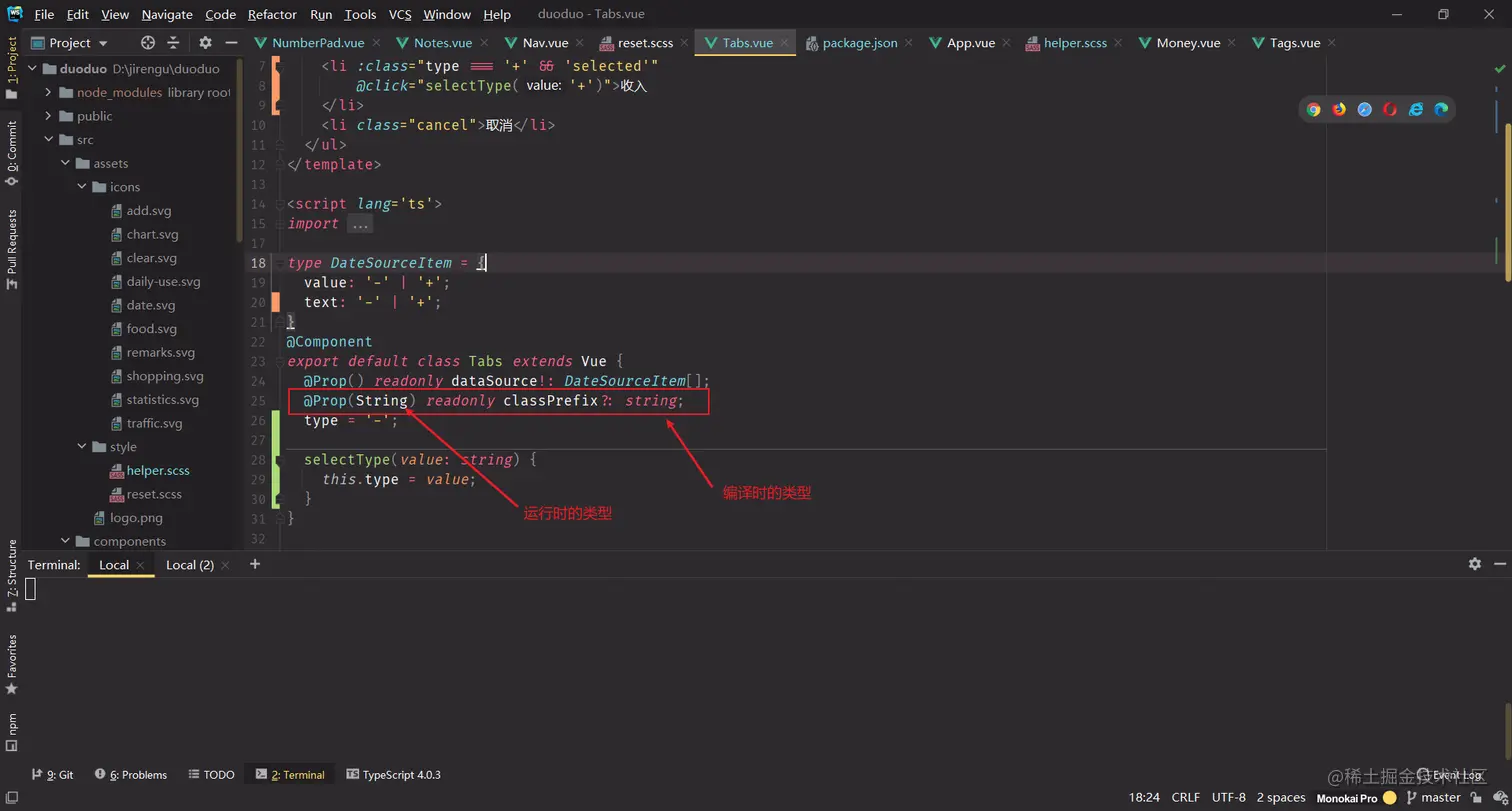Close the Tabs.vue editor tab

(785, 43)
